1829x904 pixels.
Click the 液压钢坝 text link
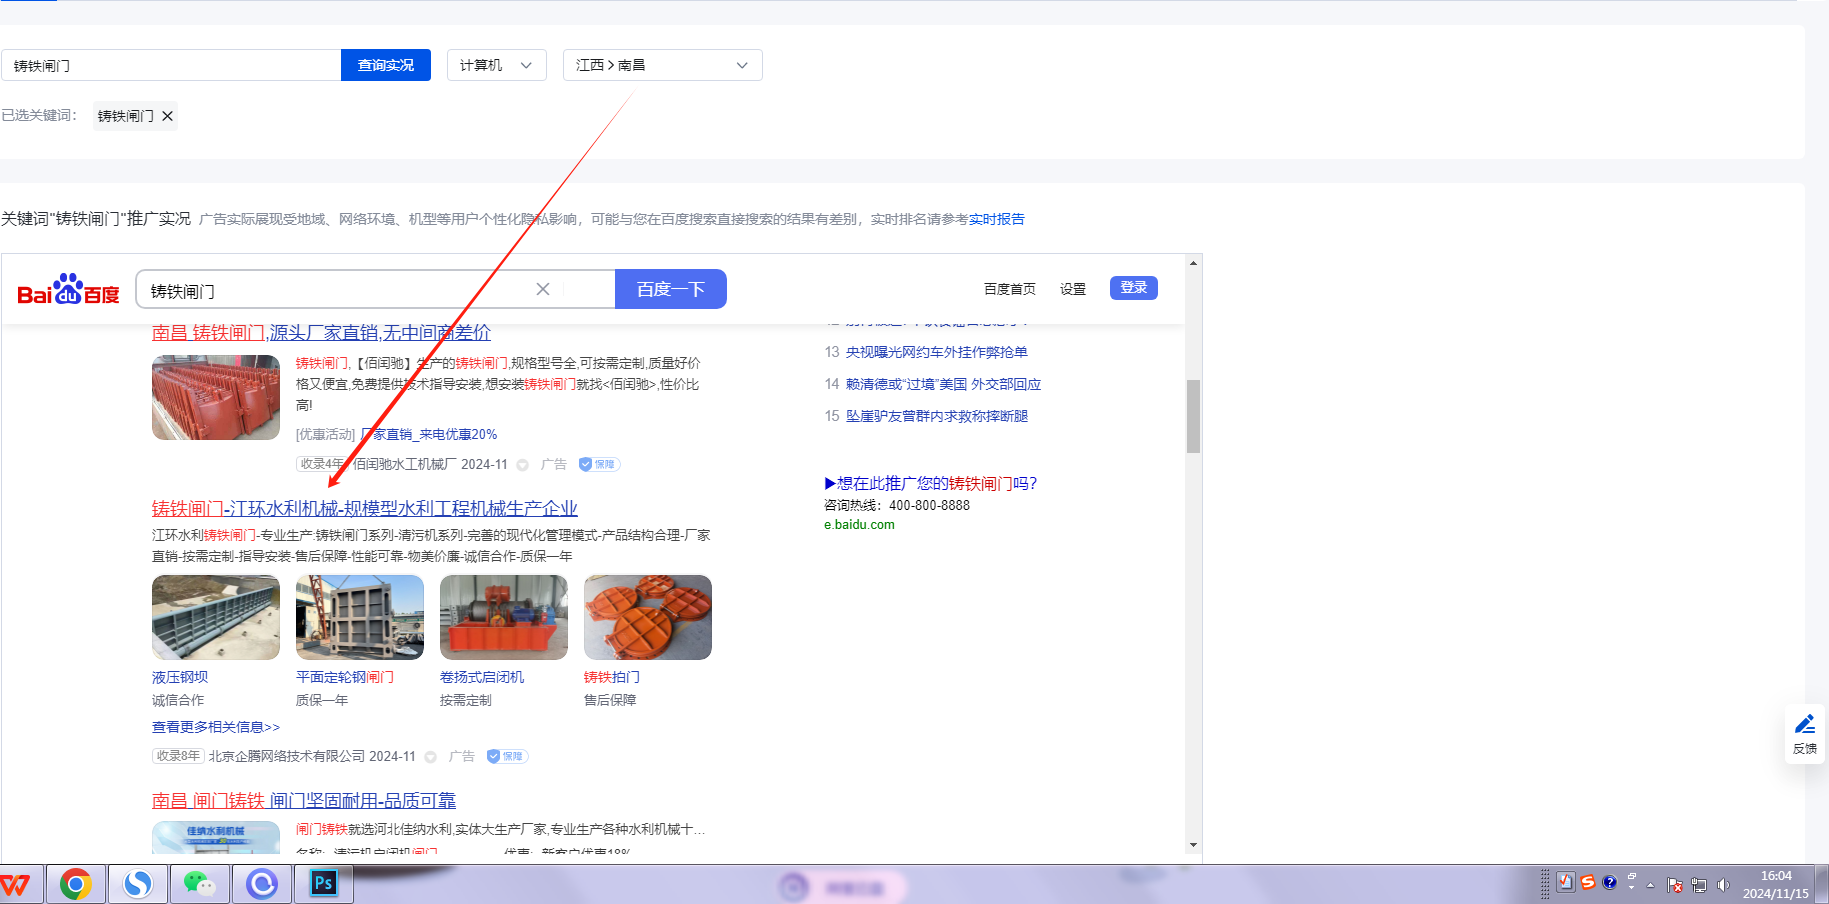[x=180, y=677]
